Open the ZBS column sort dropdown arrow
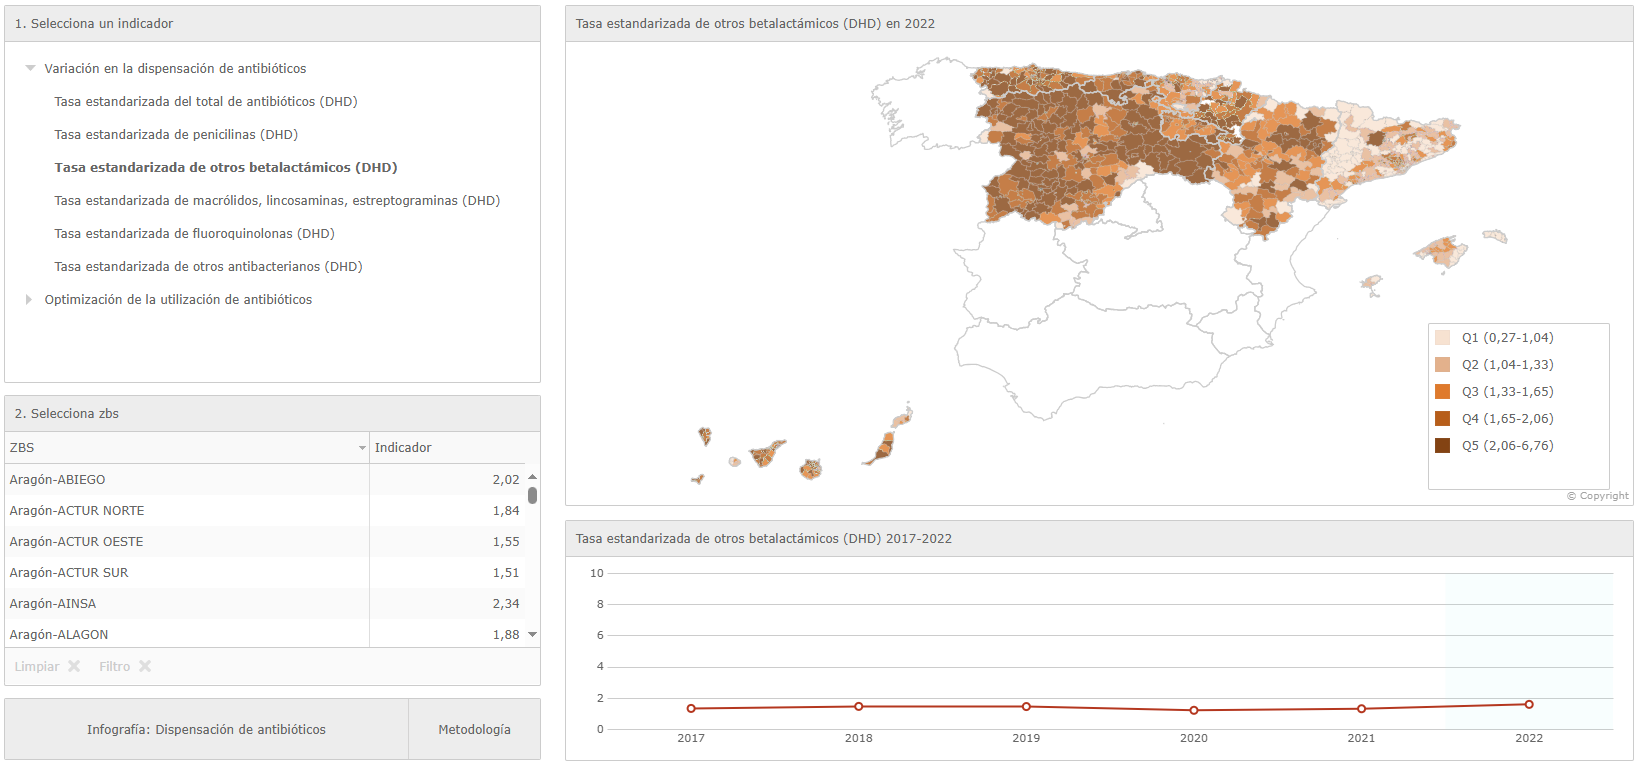Viewport: 1642px width, 771px height. click(x=362, y=448)
